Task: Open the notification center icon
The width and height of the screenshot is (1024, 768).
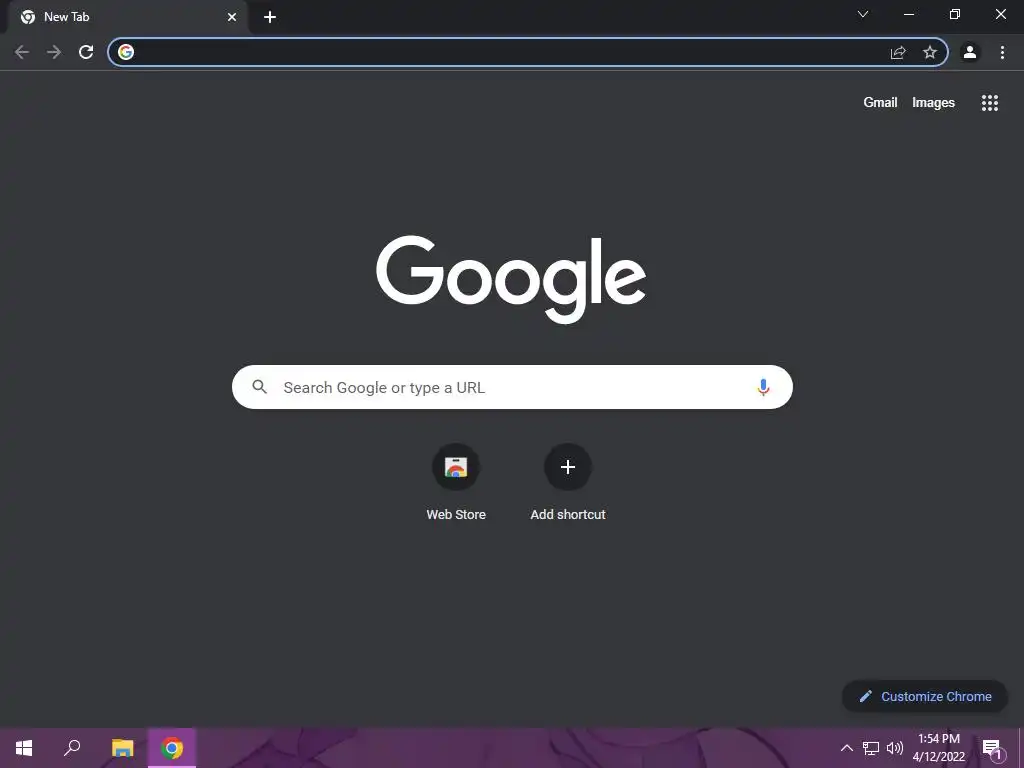Action: pos(992,749)
